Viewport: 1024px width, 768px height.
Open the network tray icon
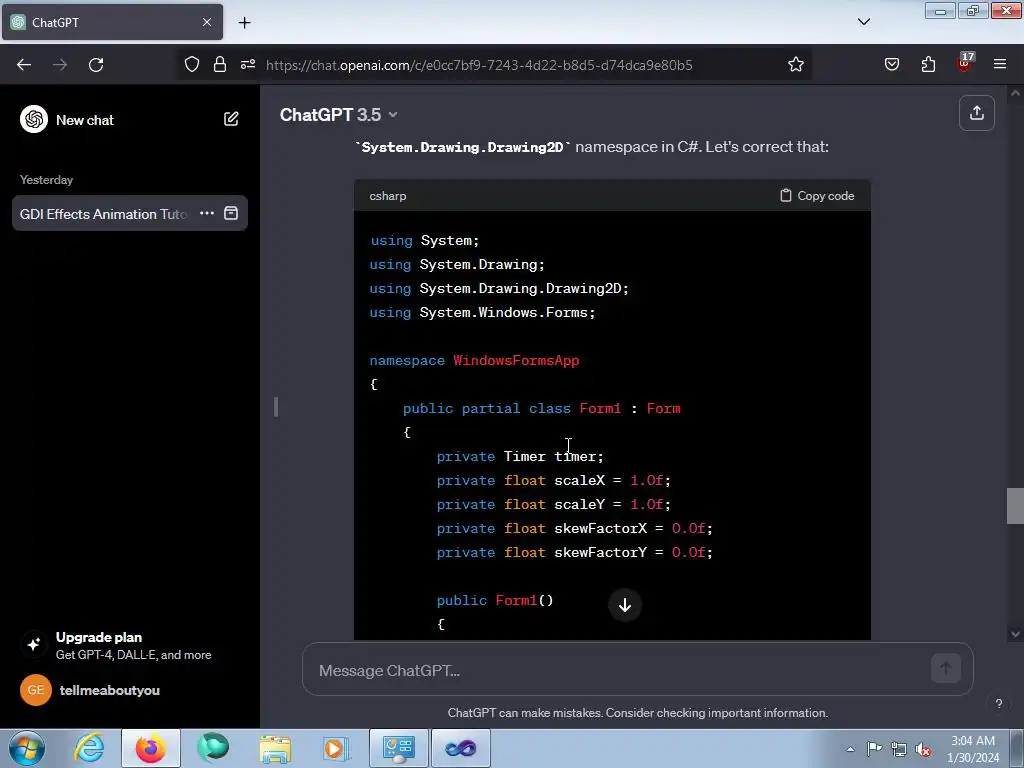(899, 750)
